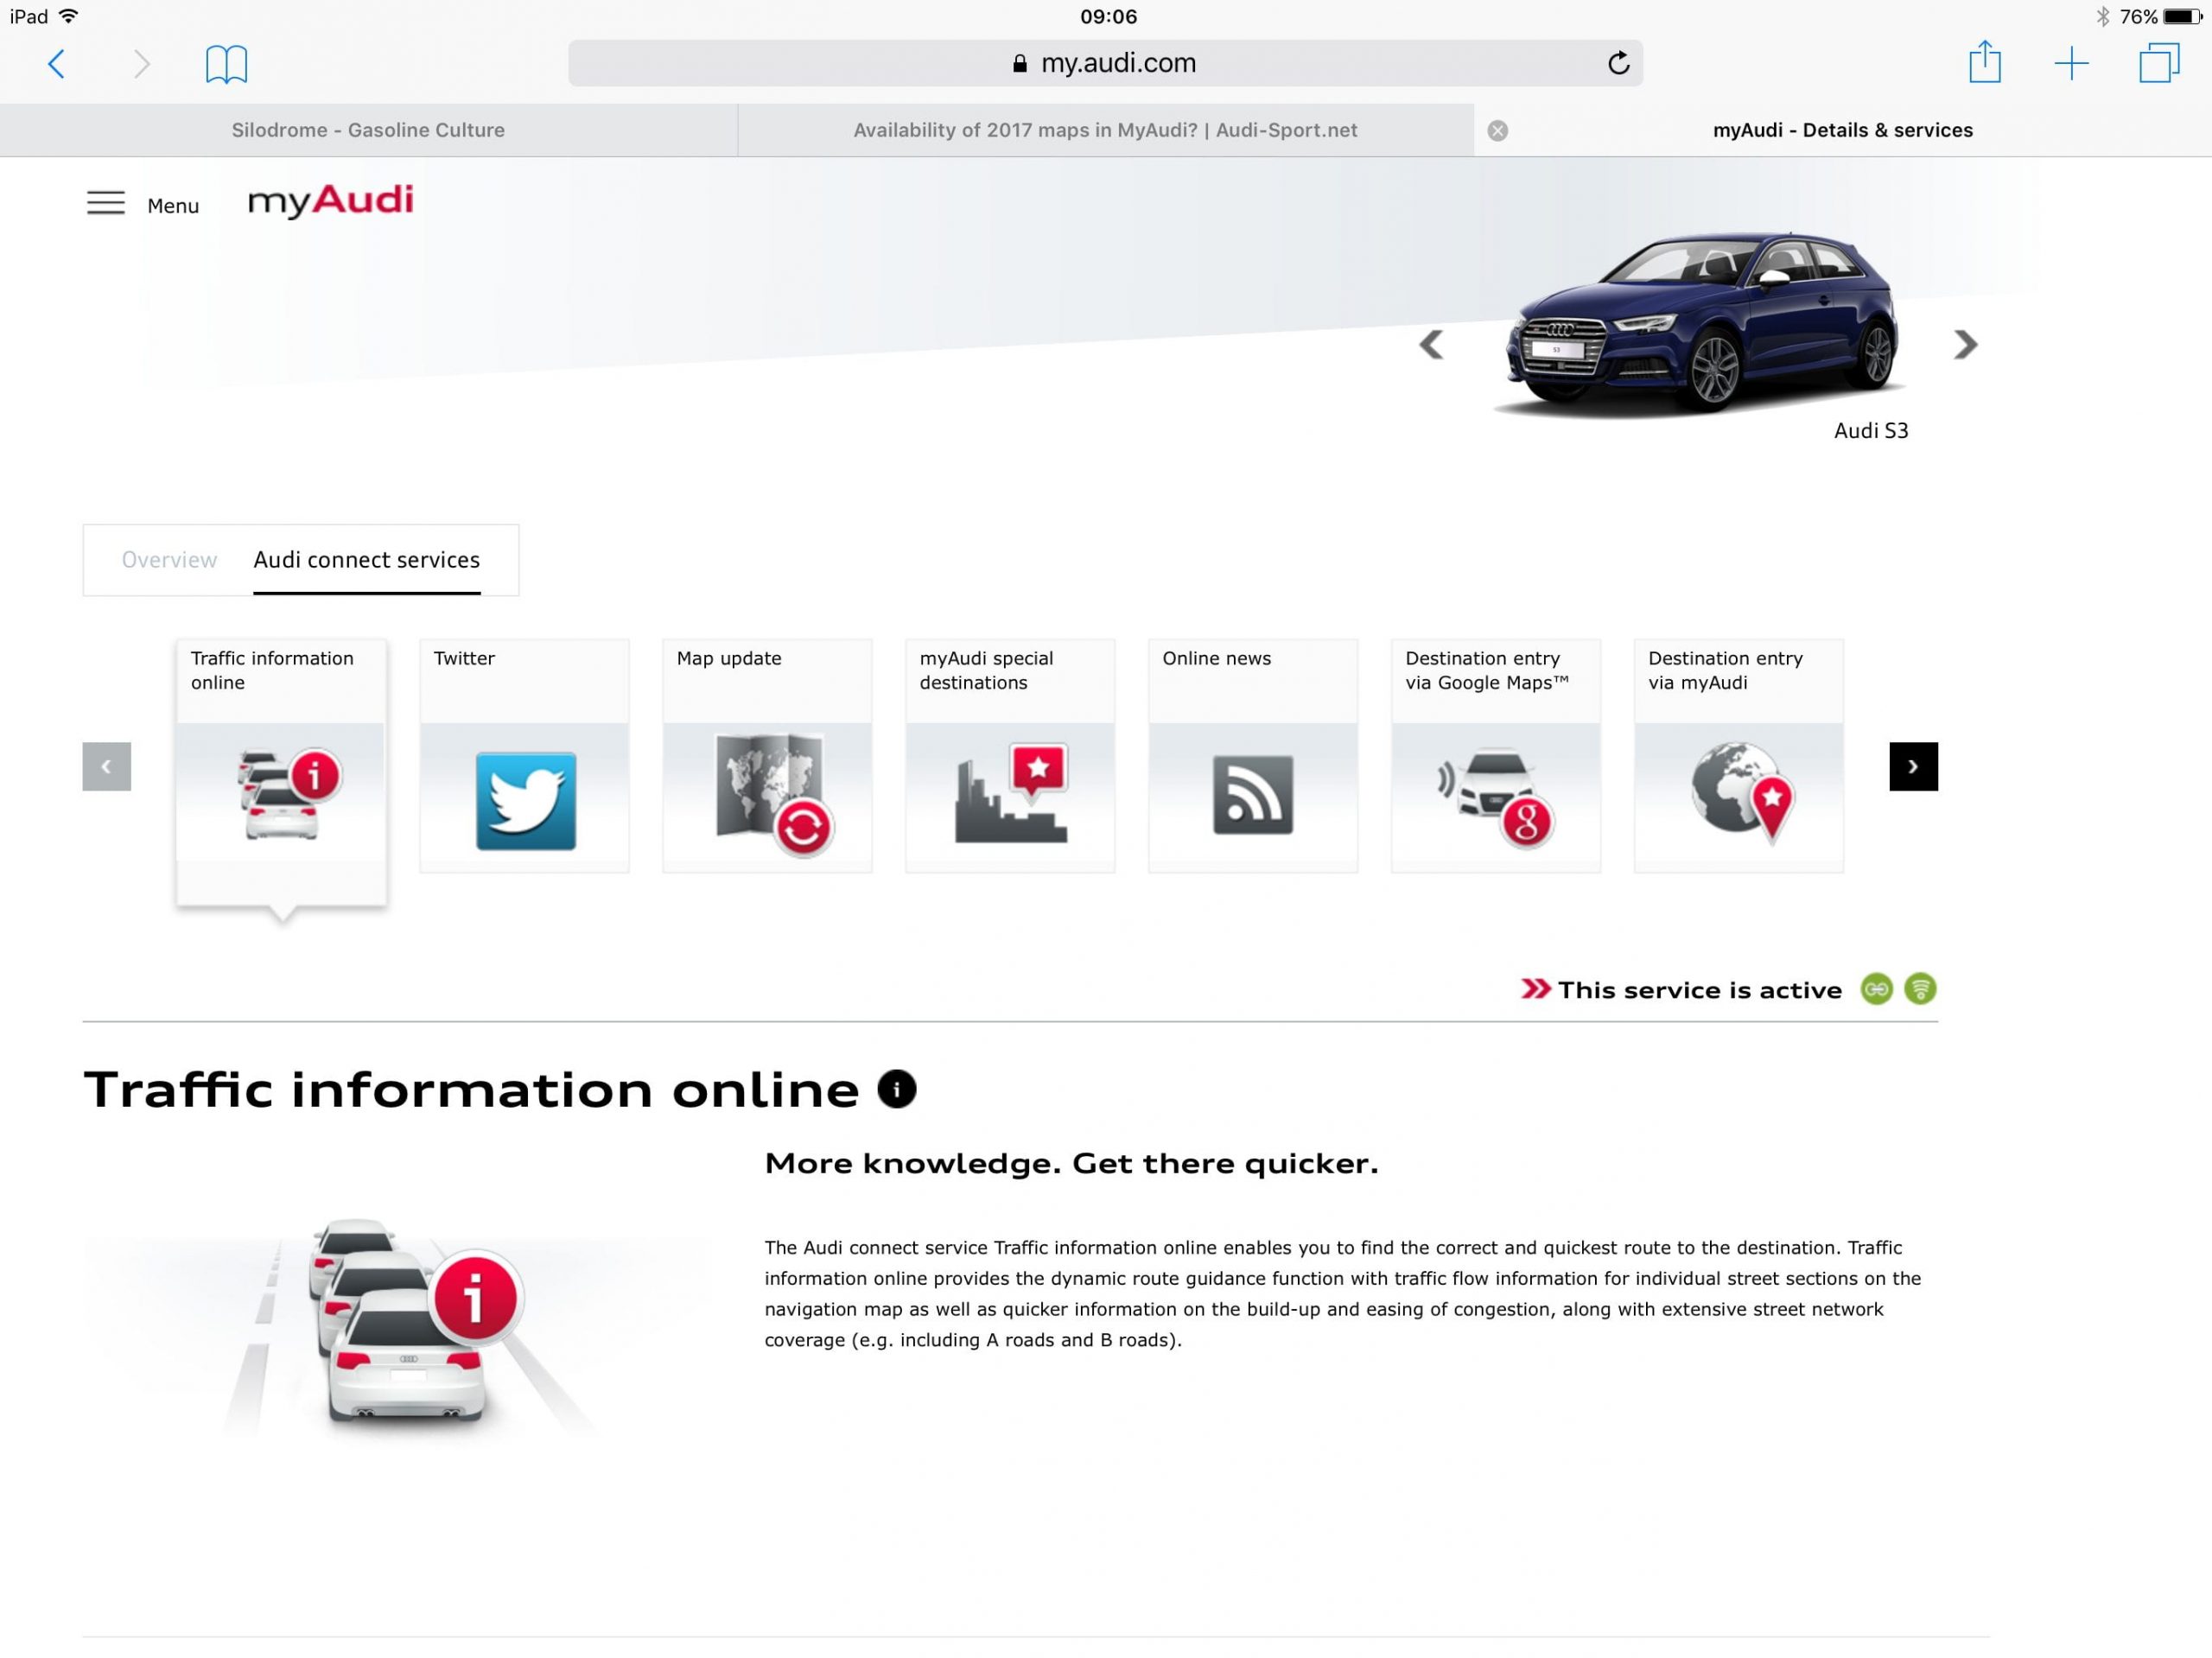Screen dimensions: 2212x1658
Task: Show next vehicle with right chevron
Action: point(1965,345)
